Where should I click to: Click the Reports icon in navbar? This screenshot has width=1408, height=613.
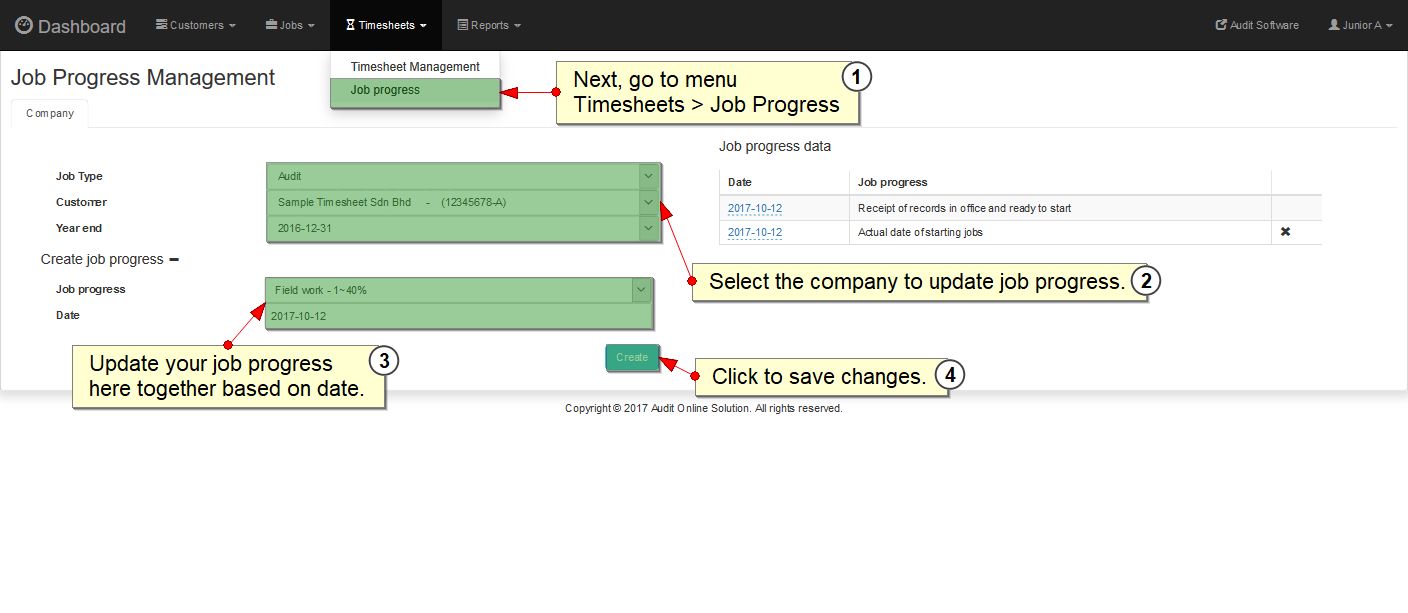(x=463, y=25)
